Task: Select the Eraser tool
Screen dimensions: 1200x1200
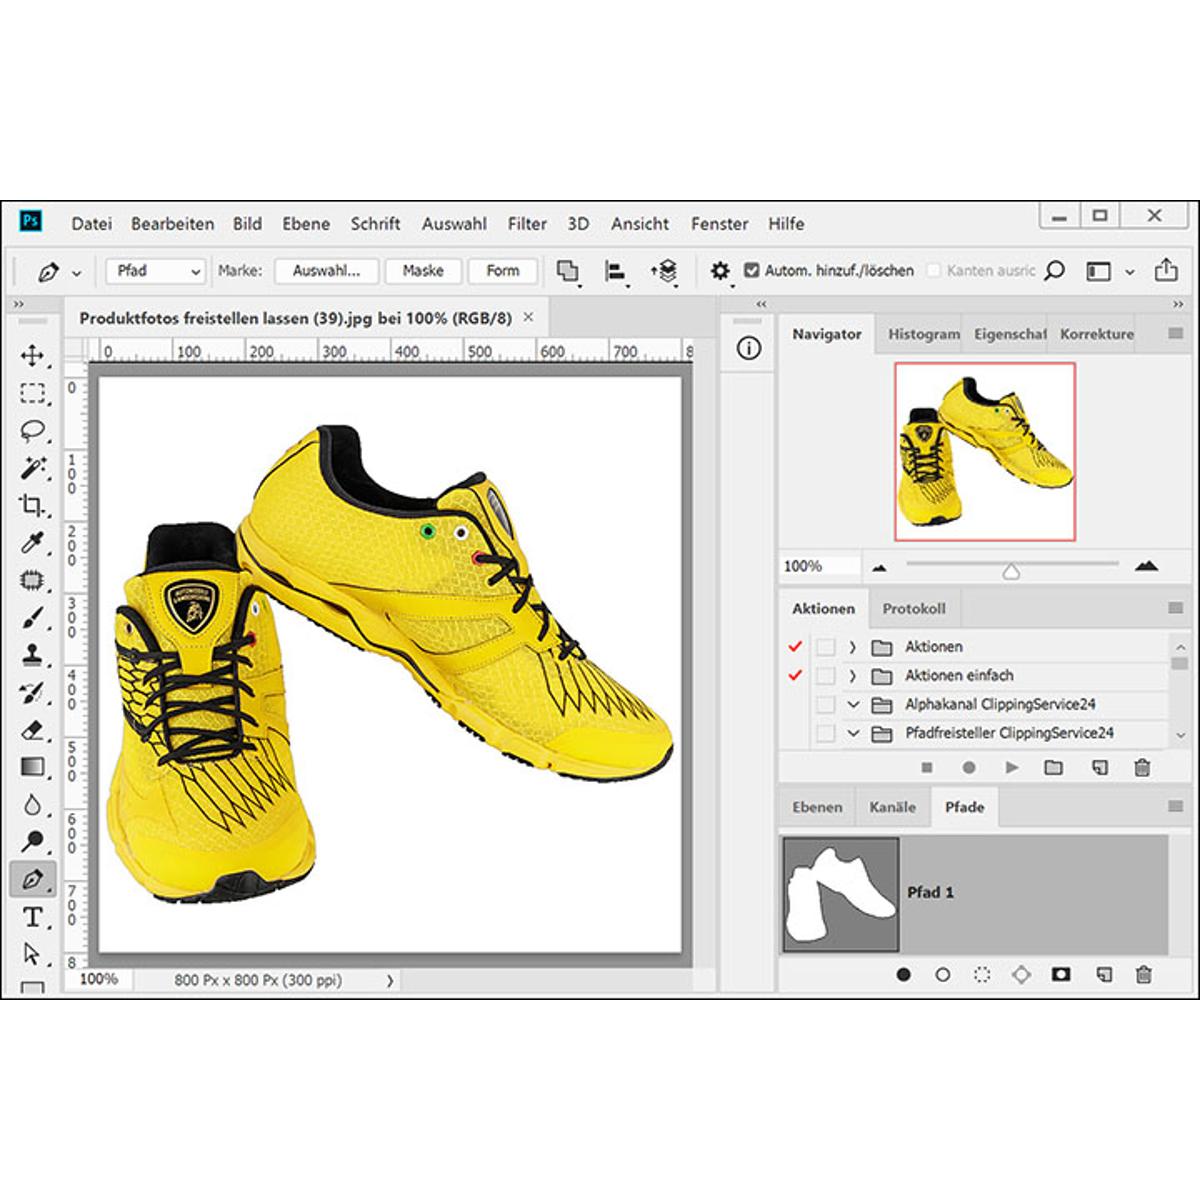Action: (x=32, y=730)
